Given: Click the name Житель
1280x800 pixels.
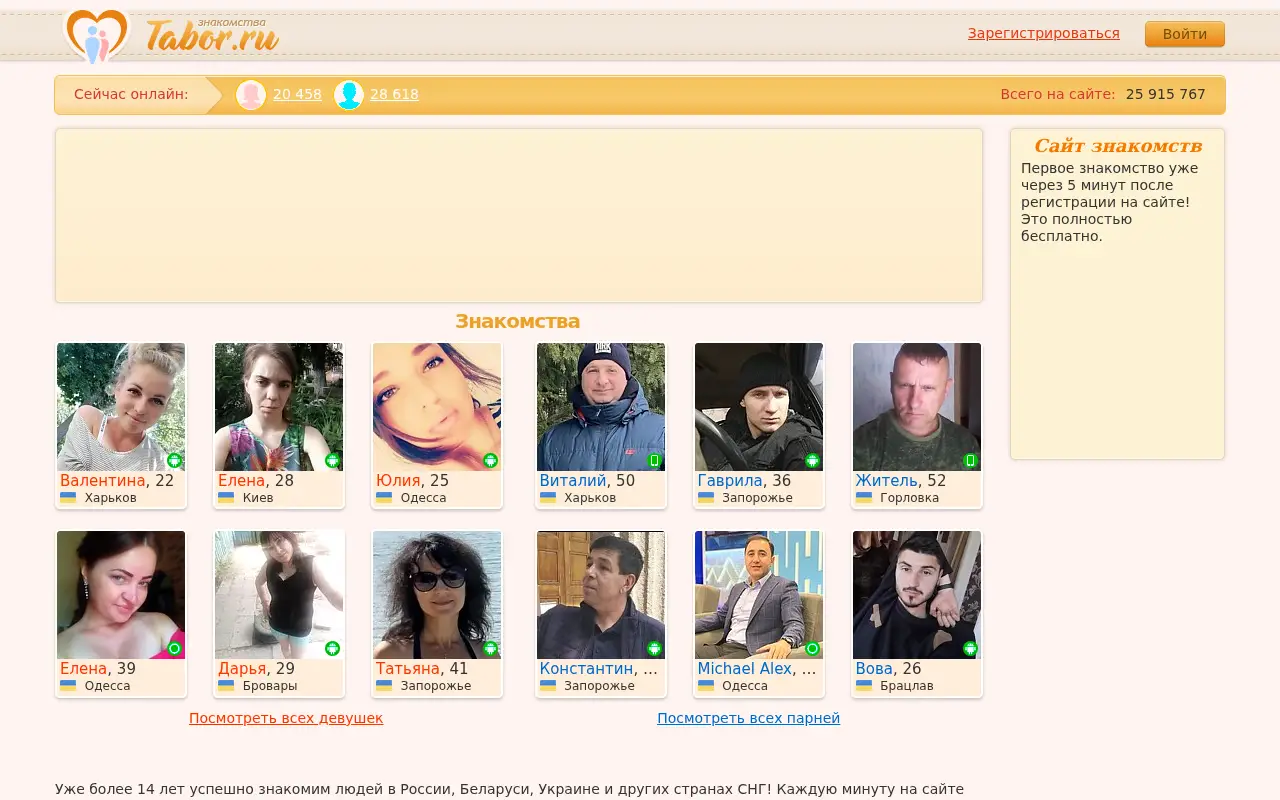Looking at the screenshot, I should 886,481.
